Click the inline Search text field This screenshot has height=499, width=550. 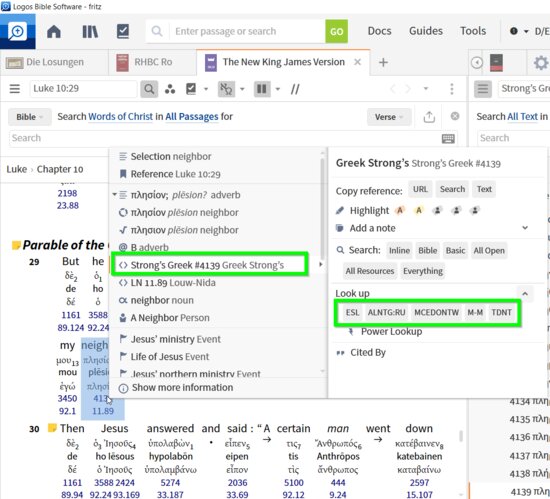224,139
